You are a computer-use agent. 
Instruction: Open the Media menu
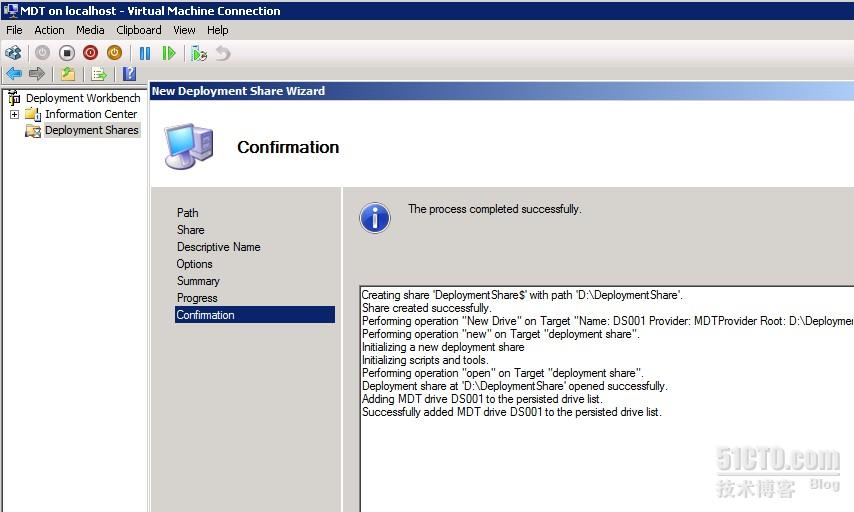click(x=90, y=30)
